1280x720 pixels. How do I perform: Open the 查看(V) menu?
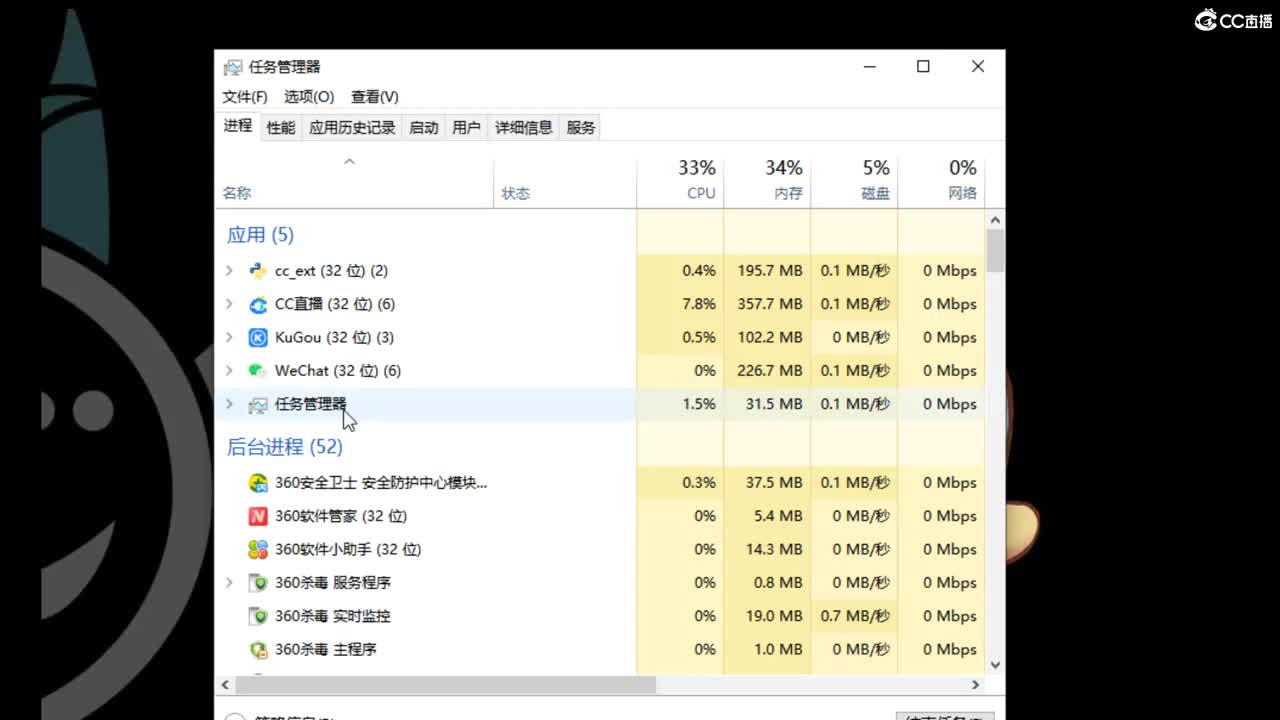point(375,97)
